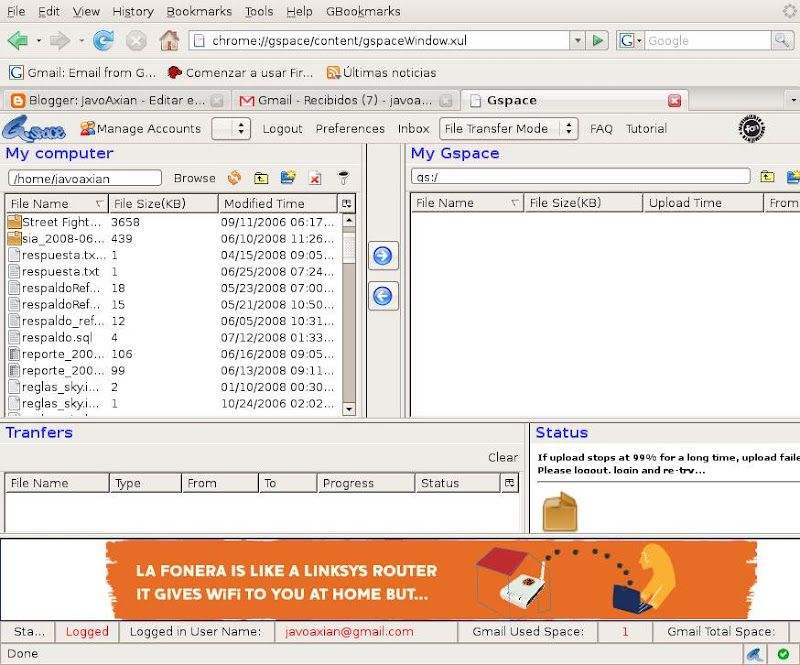This screenshot has width=800, height=665.
Task: Click the round badge icon beside Tutorial
Action: [x=752, y=129]
